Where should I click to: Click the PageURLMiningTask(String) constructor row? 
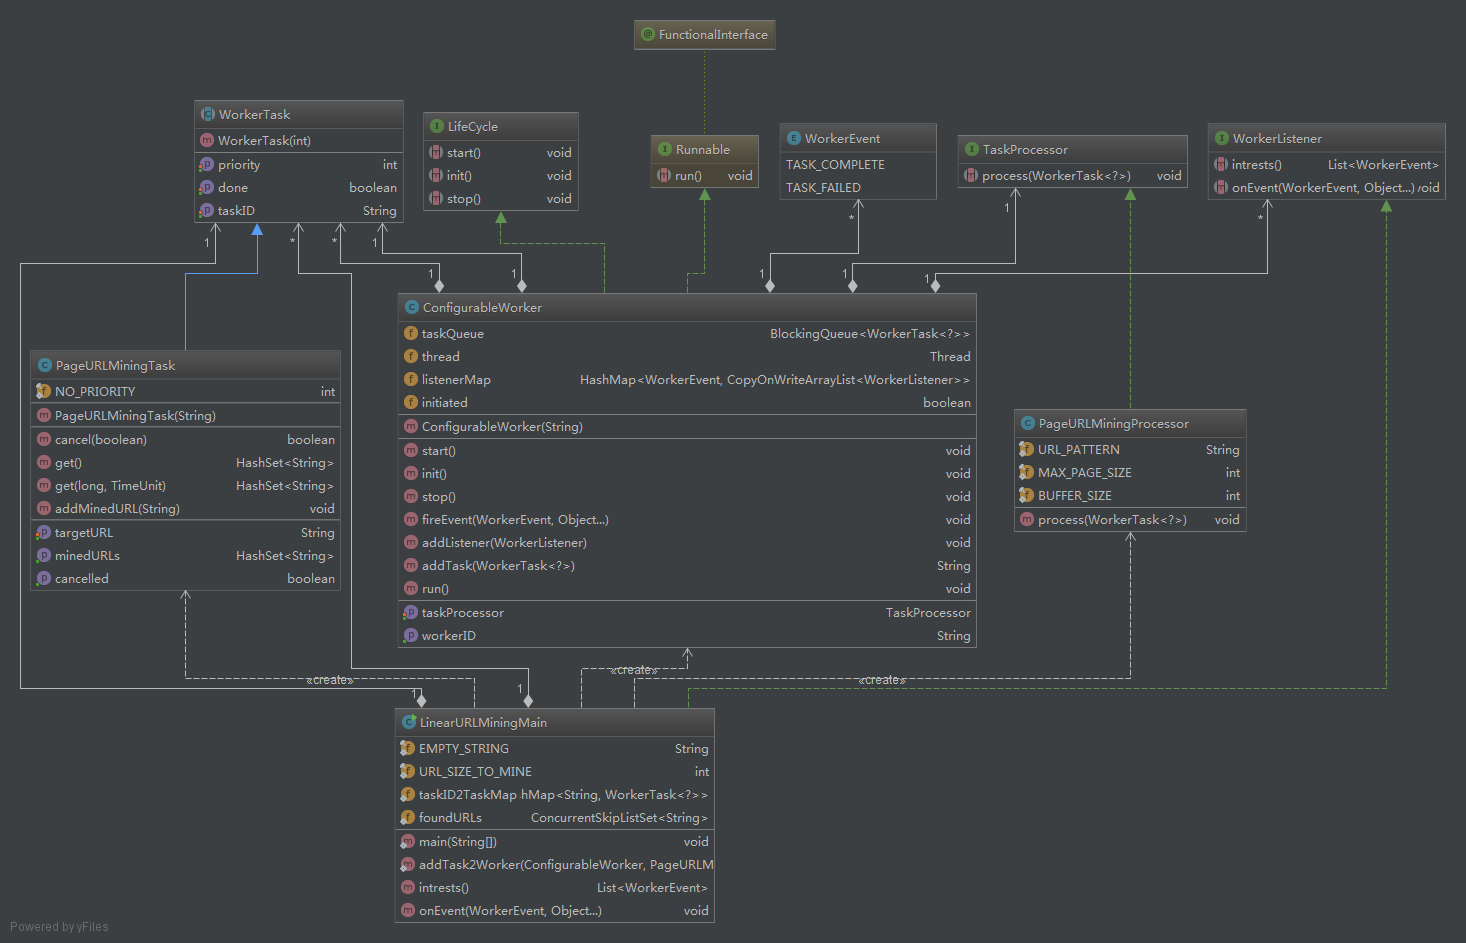coord(186,415)
